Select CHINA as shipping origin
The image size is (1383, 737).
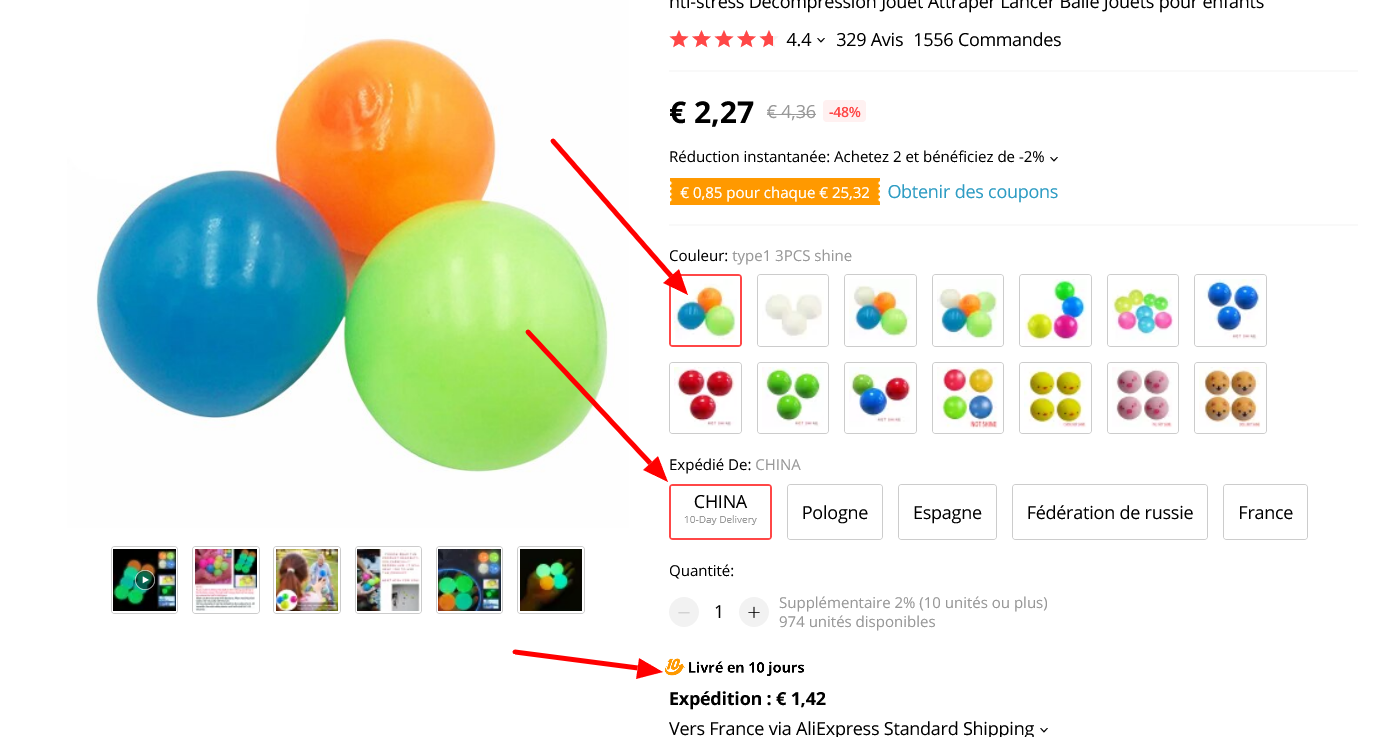pos(720,512)
